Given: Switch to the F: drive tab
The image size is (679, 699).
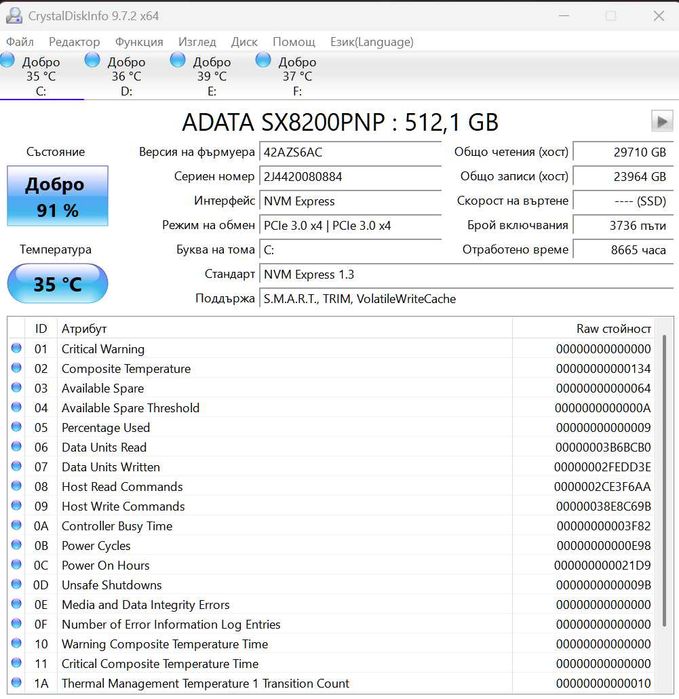Looking at the screenshot, I should pos(297,76).
